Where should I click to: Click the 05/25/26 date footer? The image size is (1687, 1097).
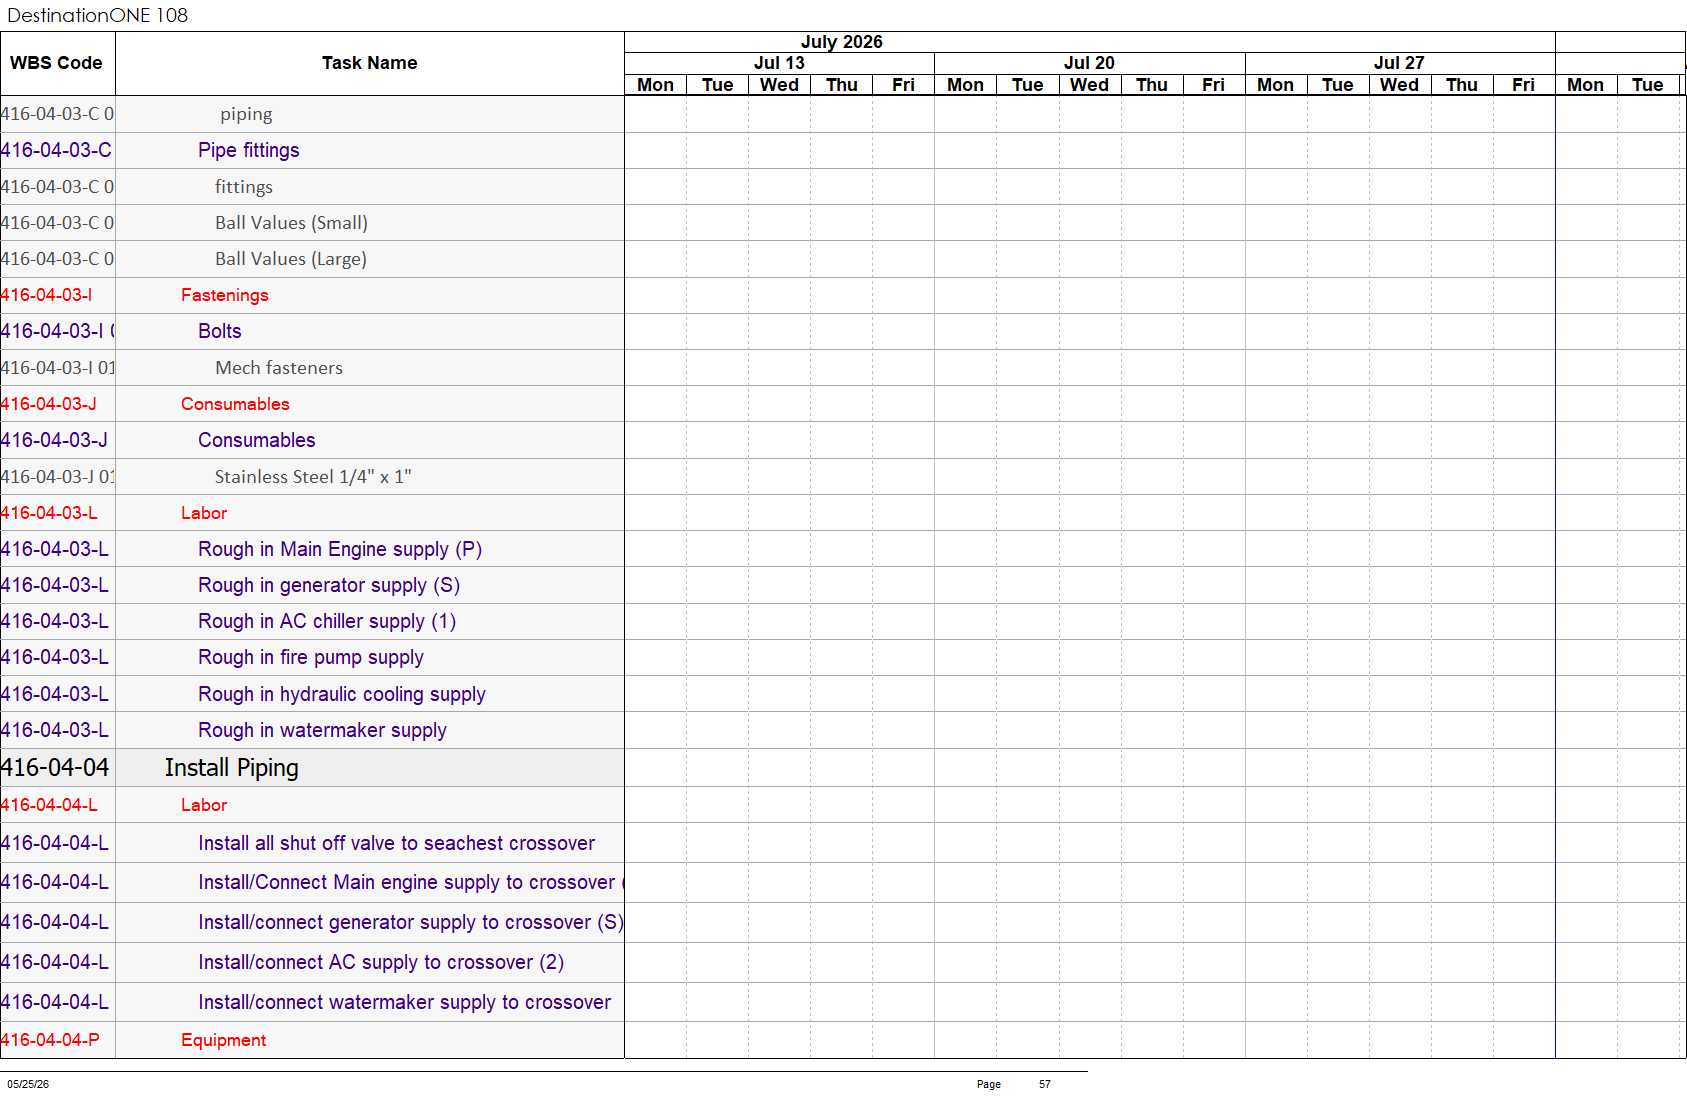tap(28, 1084)
